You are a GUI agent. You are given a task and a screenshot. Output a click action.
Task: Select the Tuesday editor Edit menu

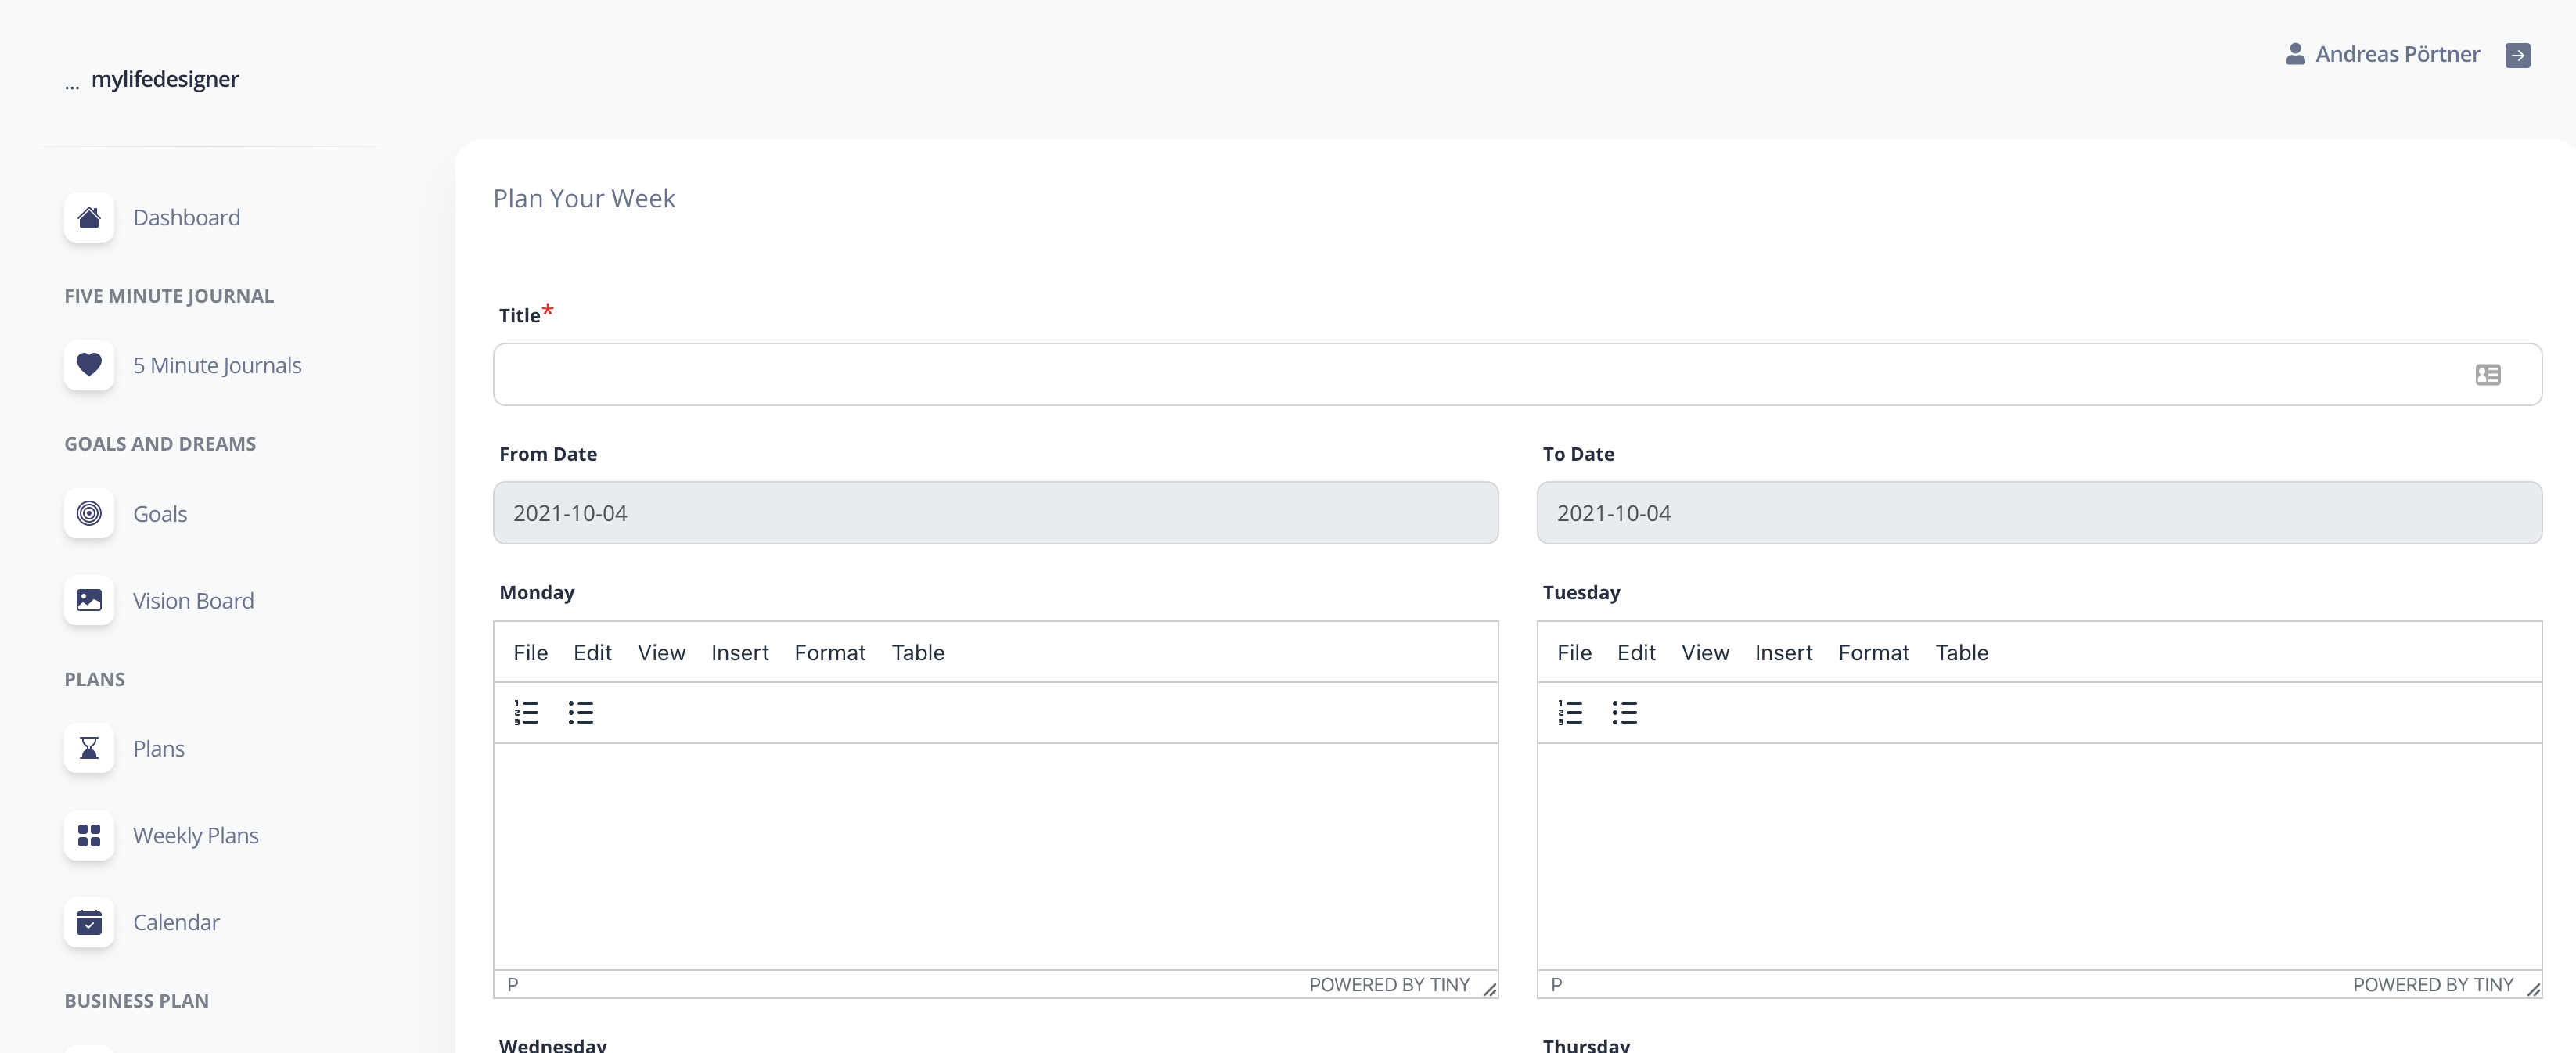click(x=1636, y=652)
